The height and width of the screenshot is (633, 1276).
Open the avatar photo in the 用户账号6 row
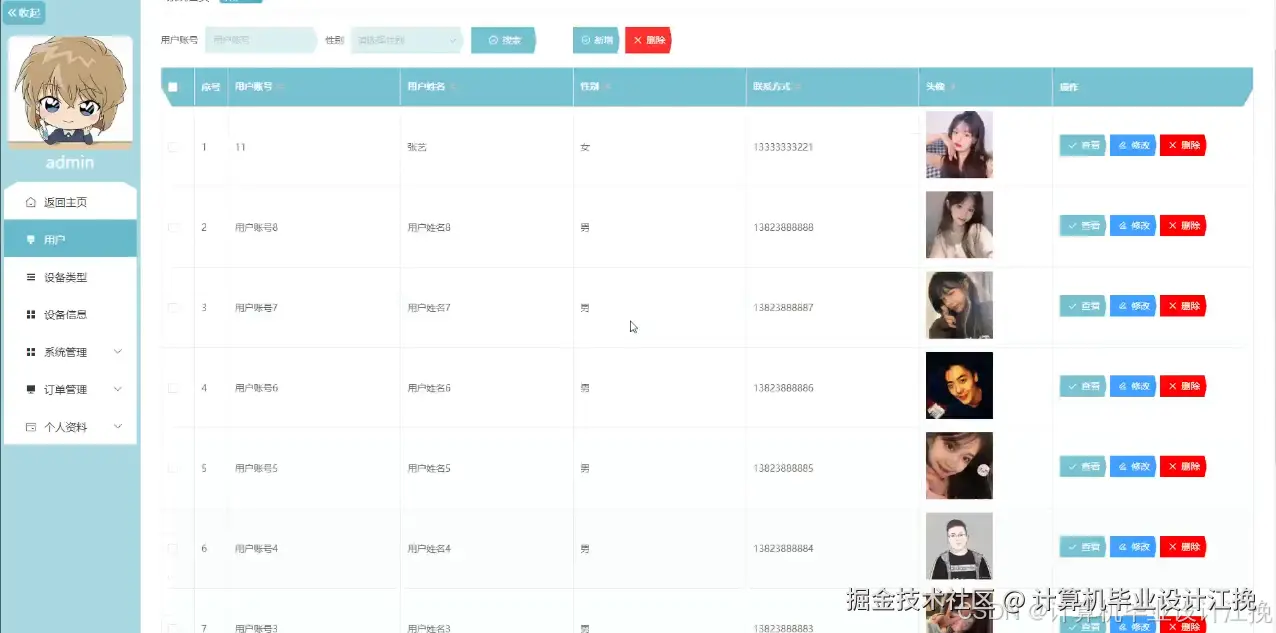coord(959,385)
